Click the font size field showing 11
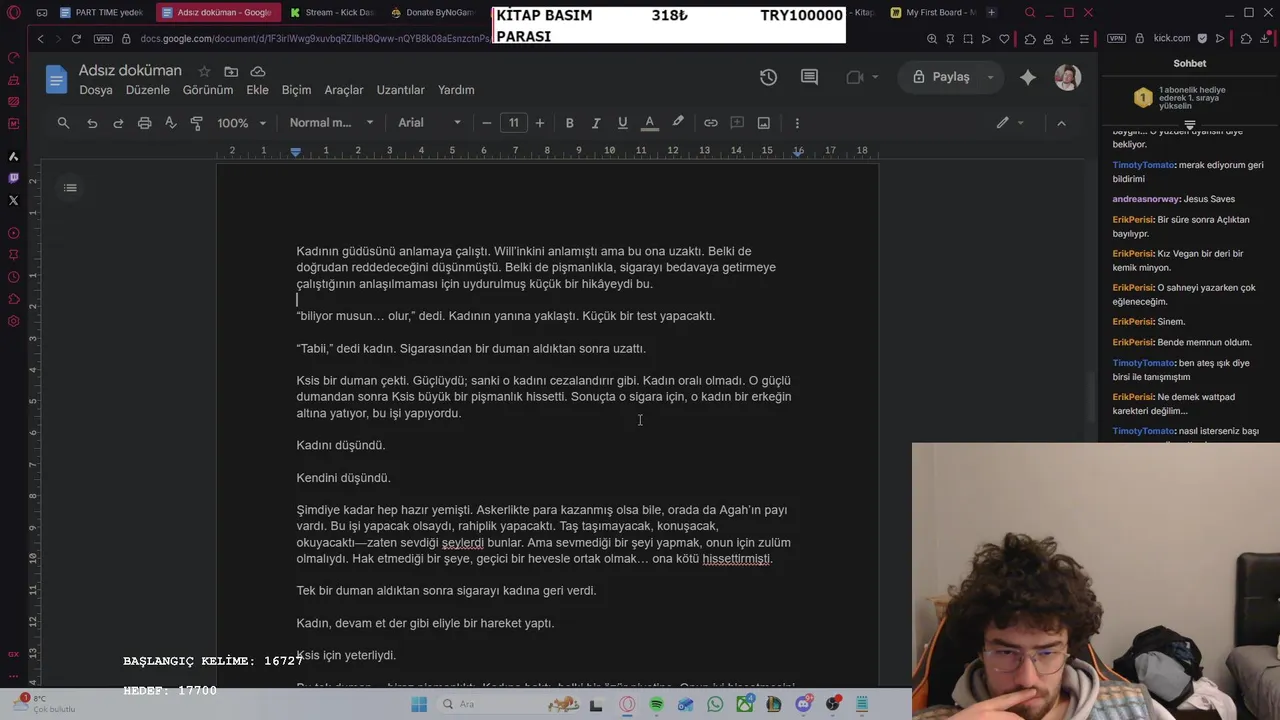 513,123
